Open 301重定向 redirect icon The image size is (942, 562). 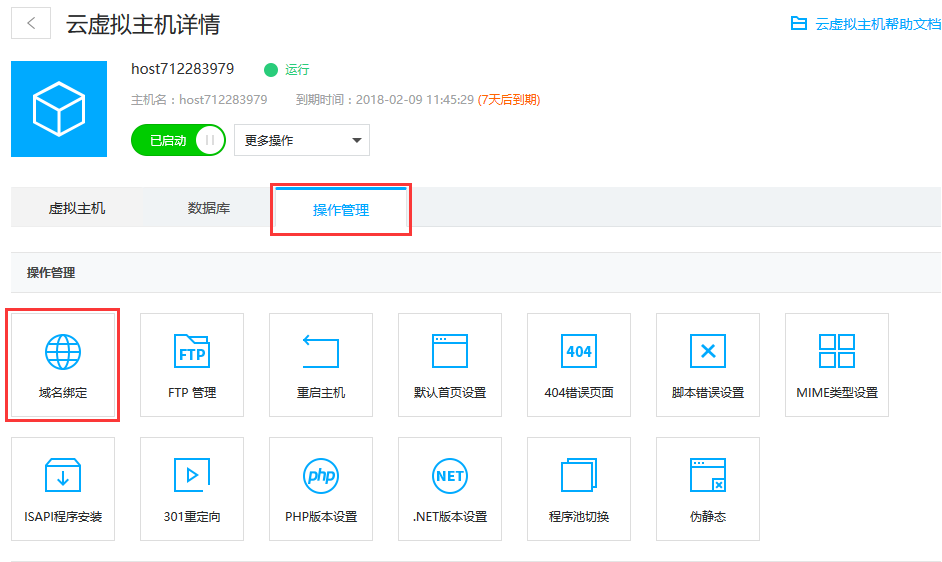coord(192,476)
